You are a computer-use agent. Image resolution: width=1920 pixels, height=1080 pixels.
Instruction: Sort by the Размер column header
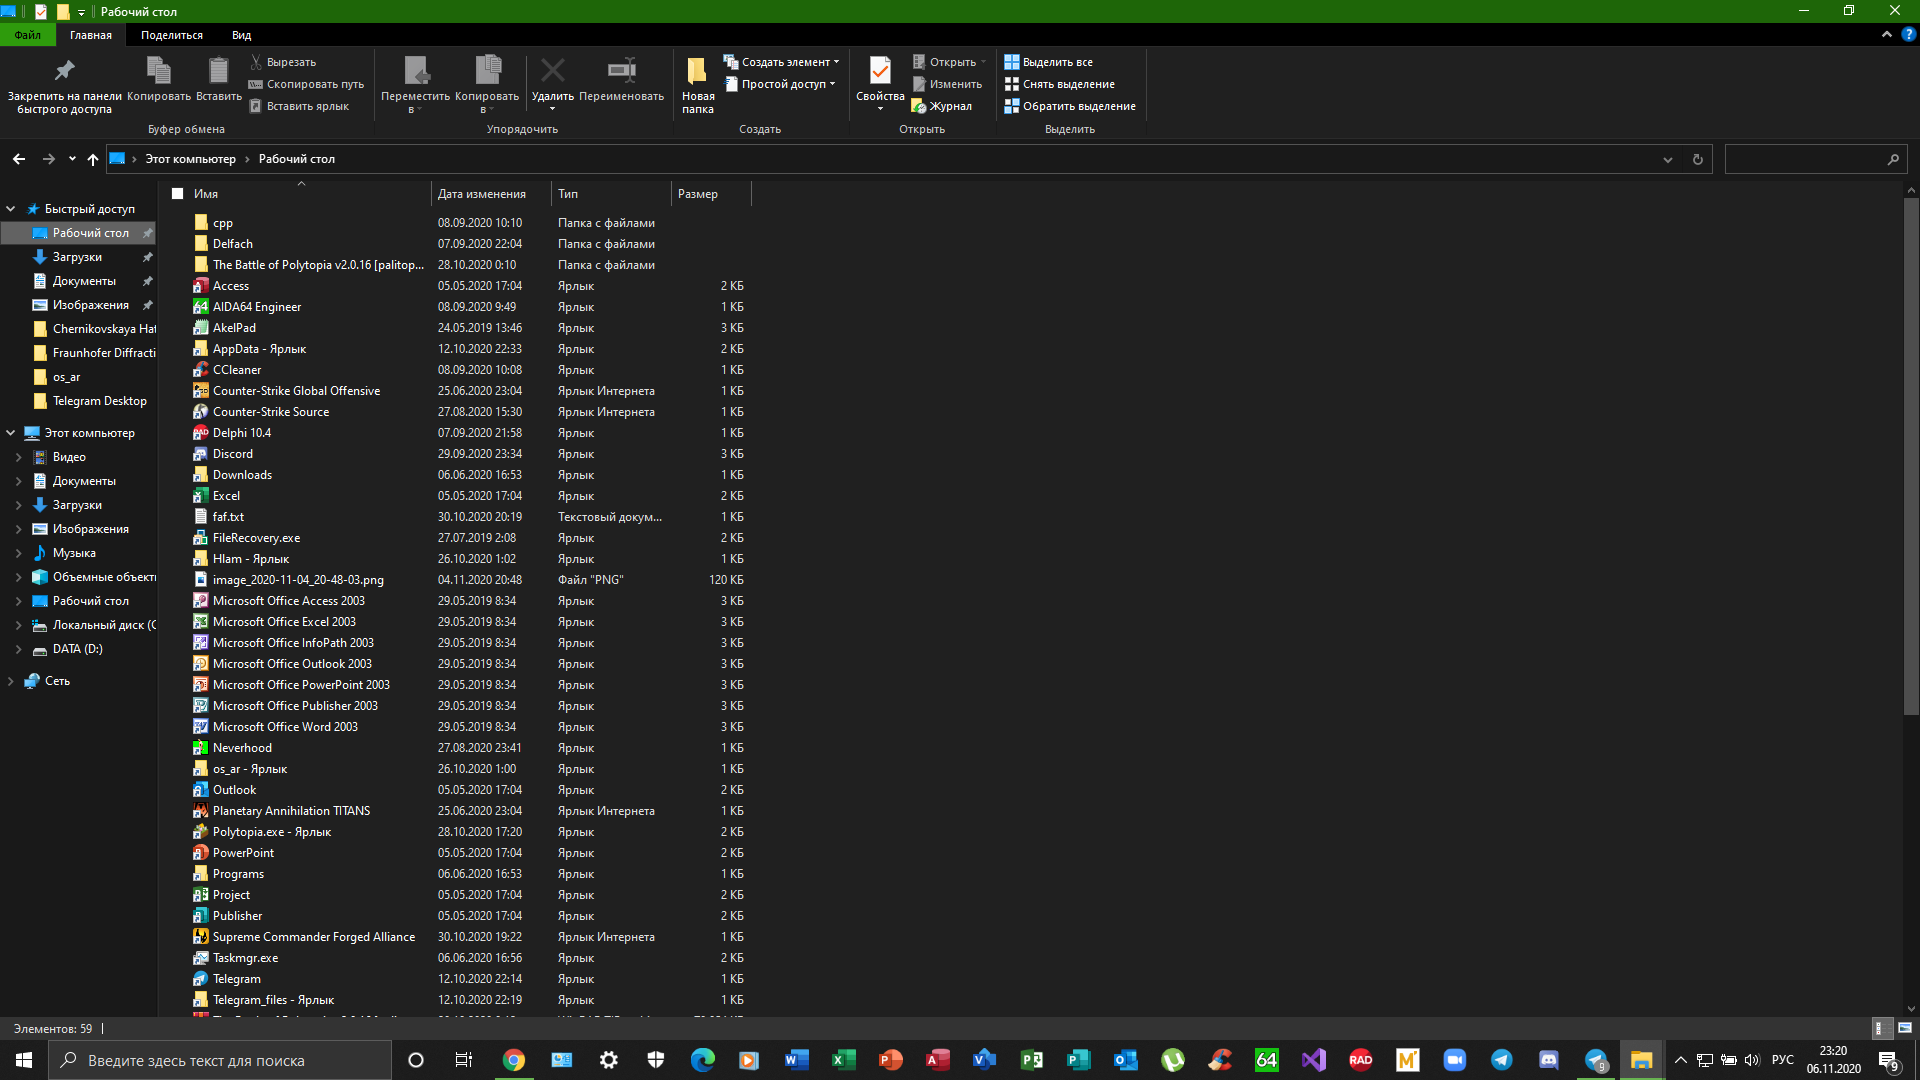coord(710,194)
